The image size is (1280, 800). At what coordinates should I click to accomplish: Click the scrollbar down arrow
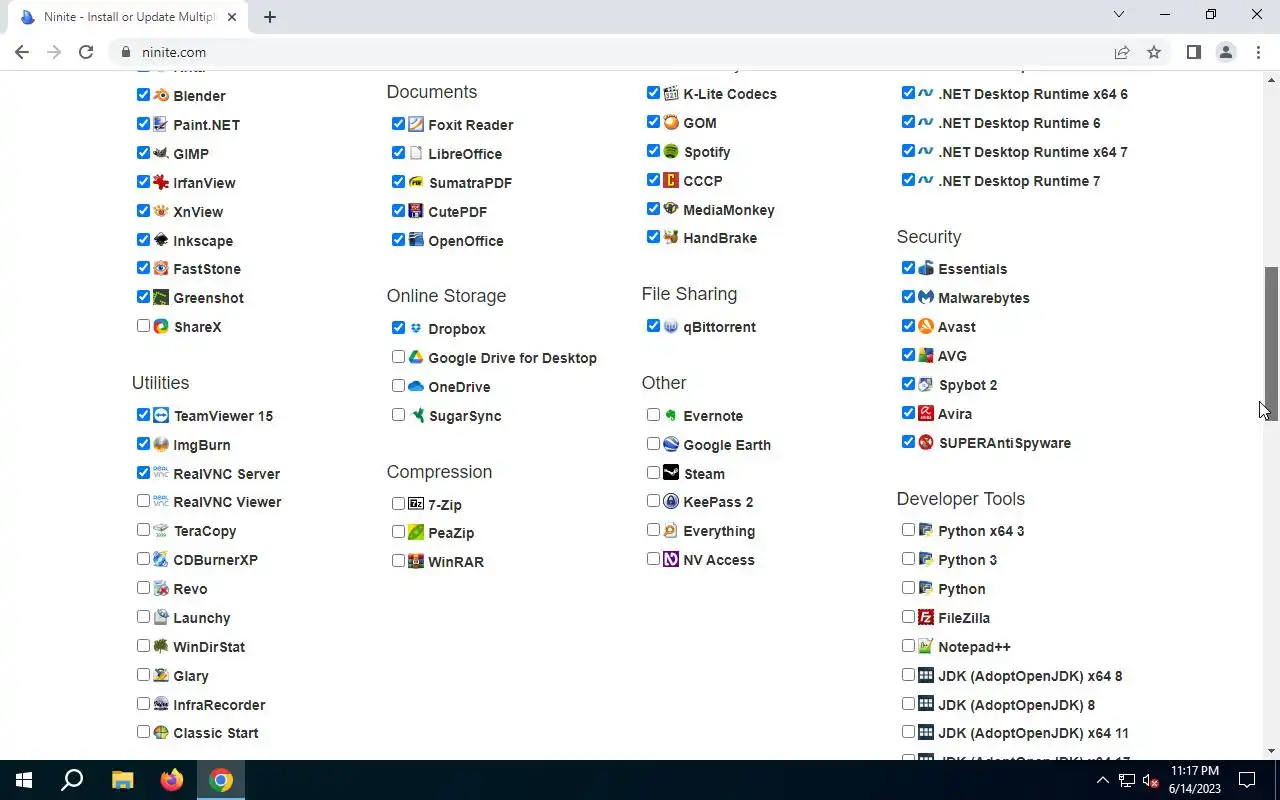[x=1271, y=751]
